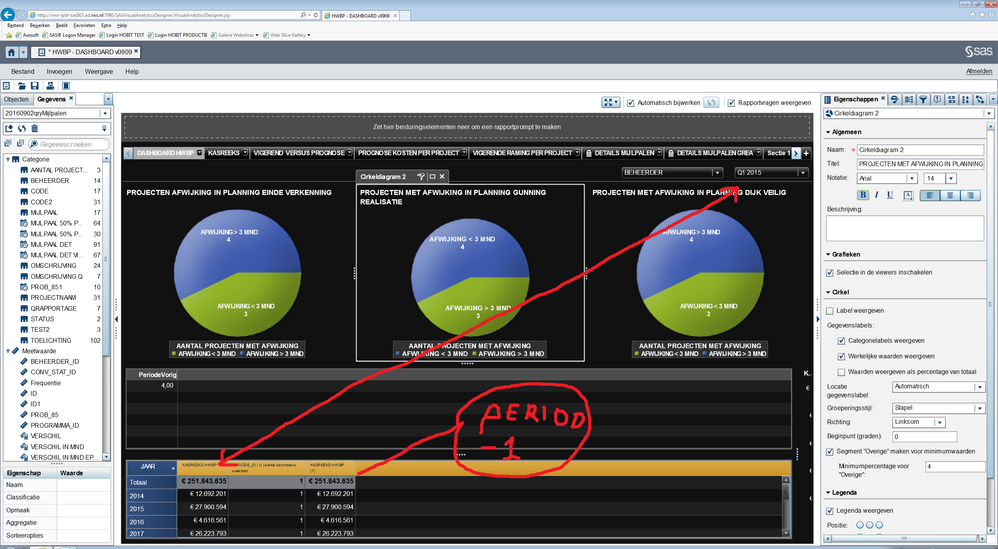
Task: Click the add data source icon
Action: 9,129
